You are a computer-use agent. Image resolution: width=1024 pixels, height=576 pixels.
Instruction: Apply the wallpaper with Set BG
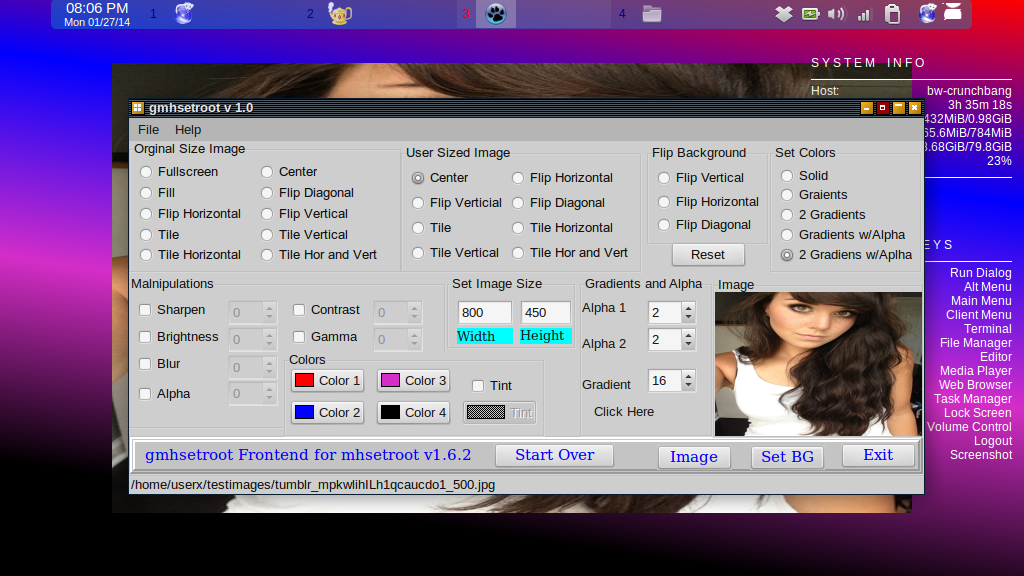[x=787, y=455]
